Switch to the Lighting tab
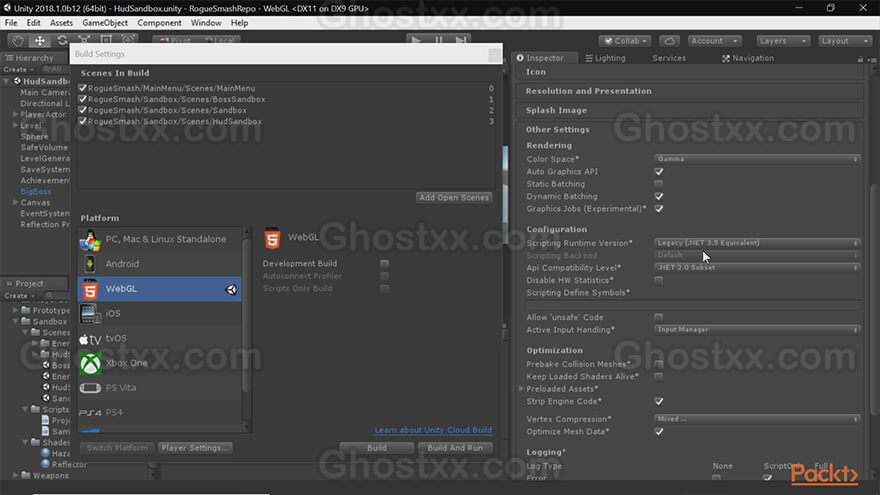 point(606,58)
